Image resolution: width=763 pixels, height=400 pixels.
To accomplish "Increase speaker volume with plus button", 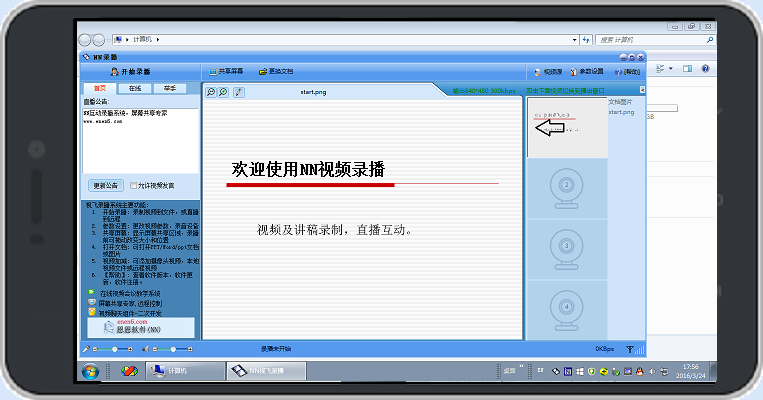I will pyautogui.click(x=190, y=349).
